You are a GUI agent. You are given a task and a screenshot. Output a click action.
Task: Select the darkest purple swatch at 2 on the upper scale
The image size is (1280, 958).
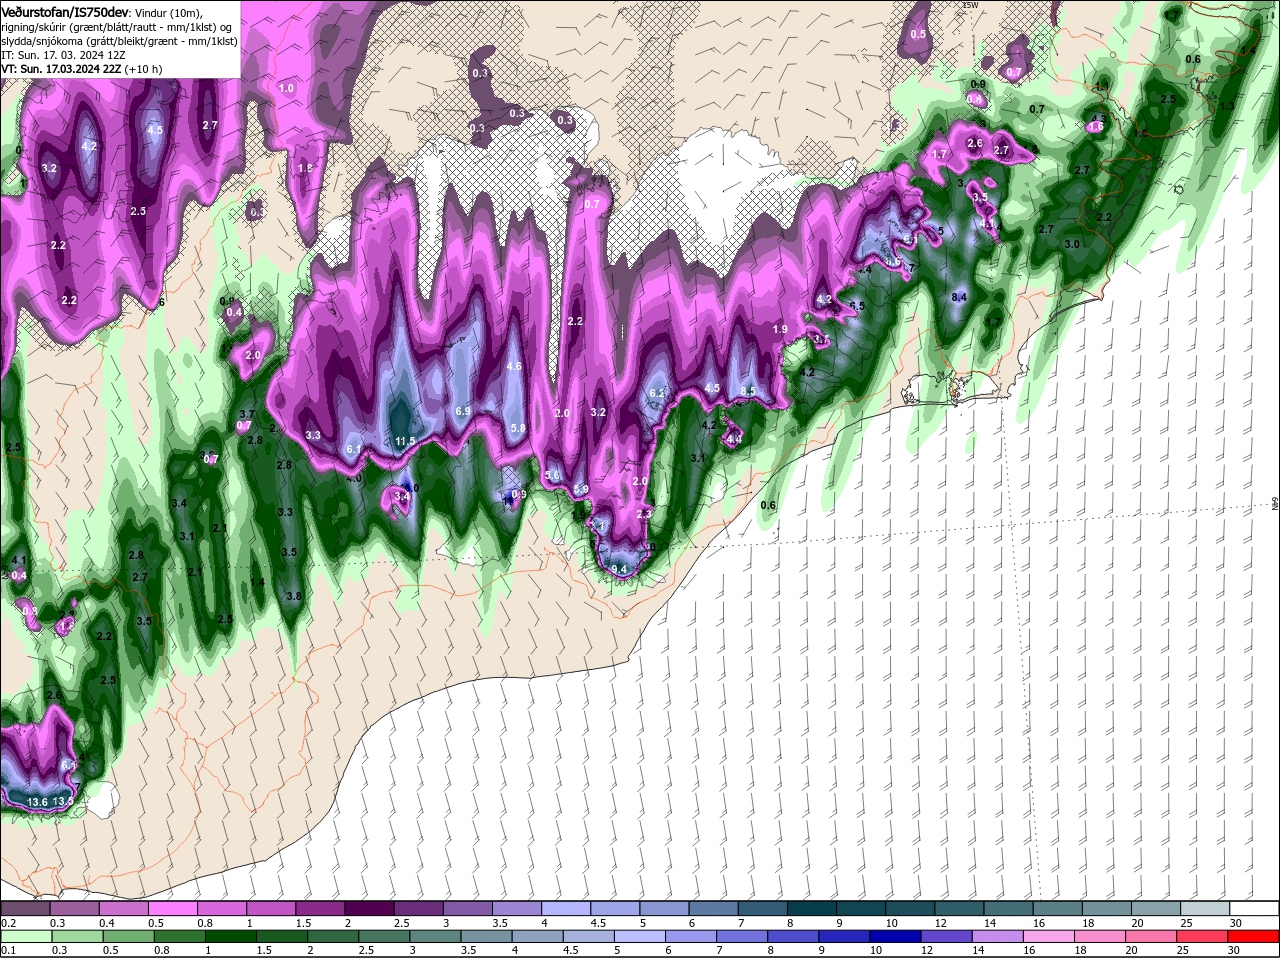tap(369, 909)
